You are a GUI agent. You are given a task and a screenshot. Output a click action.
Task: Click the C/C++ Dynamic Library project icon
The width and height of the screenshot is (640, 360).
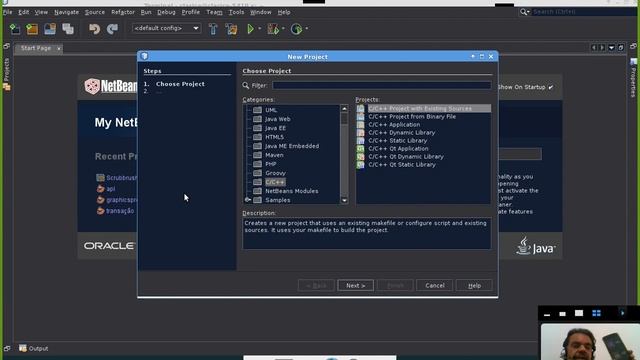click(x=360, y=133)
